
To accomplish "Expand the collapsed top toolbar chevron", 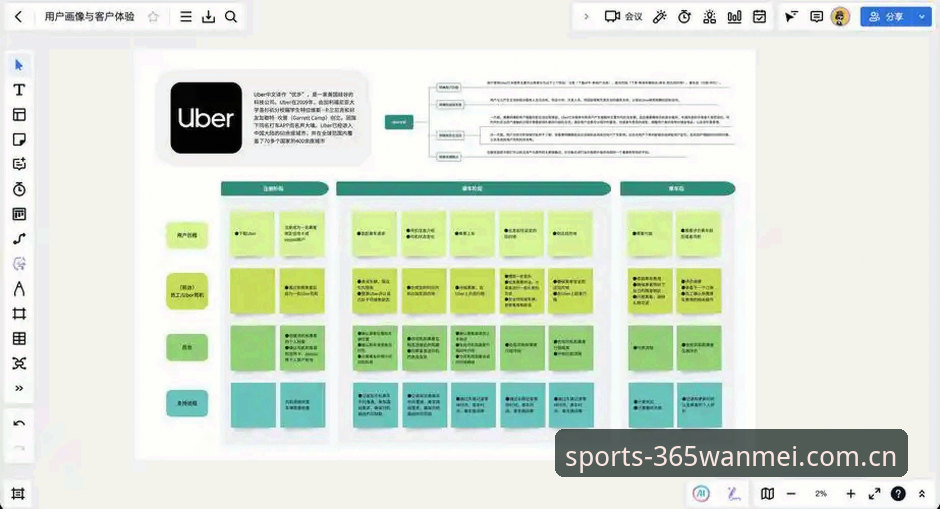I will click(586, 17).
